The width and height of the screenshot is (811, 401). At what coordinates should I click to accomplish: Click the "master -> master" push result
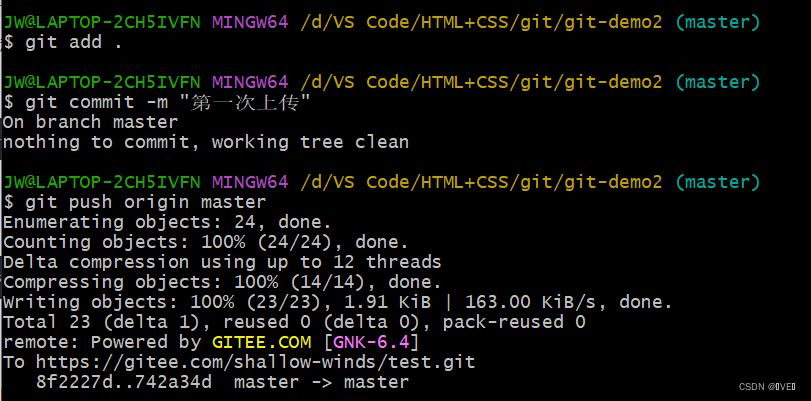point(321,382)
